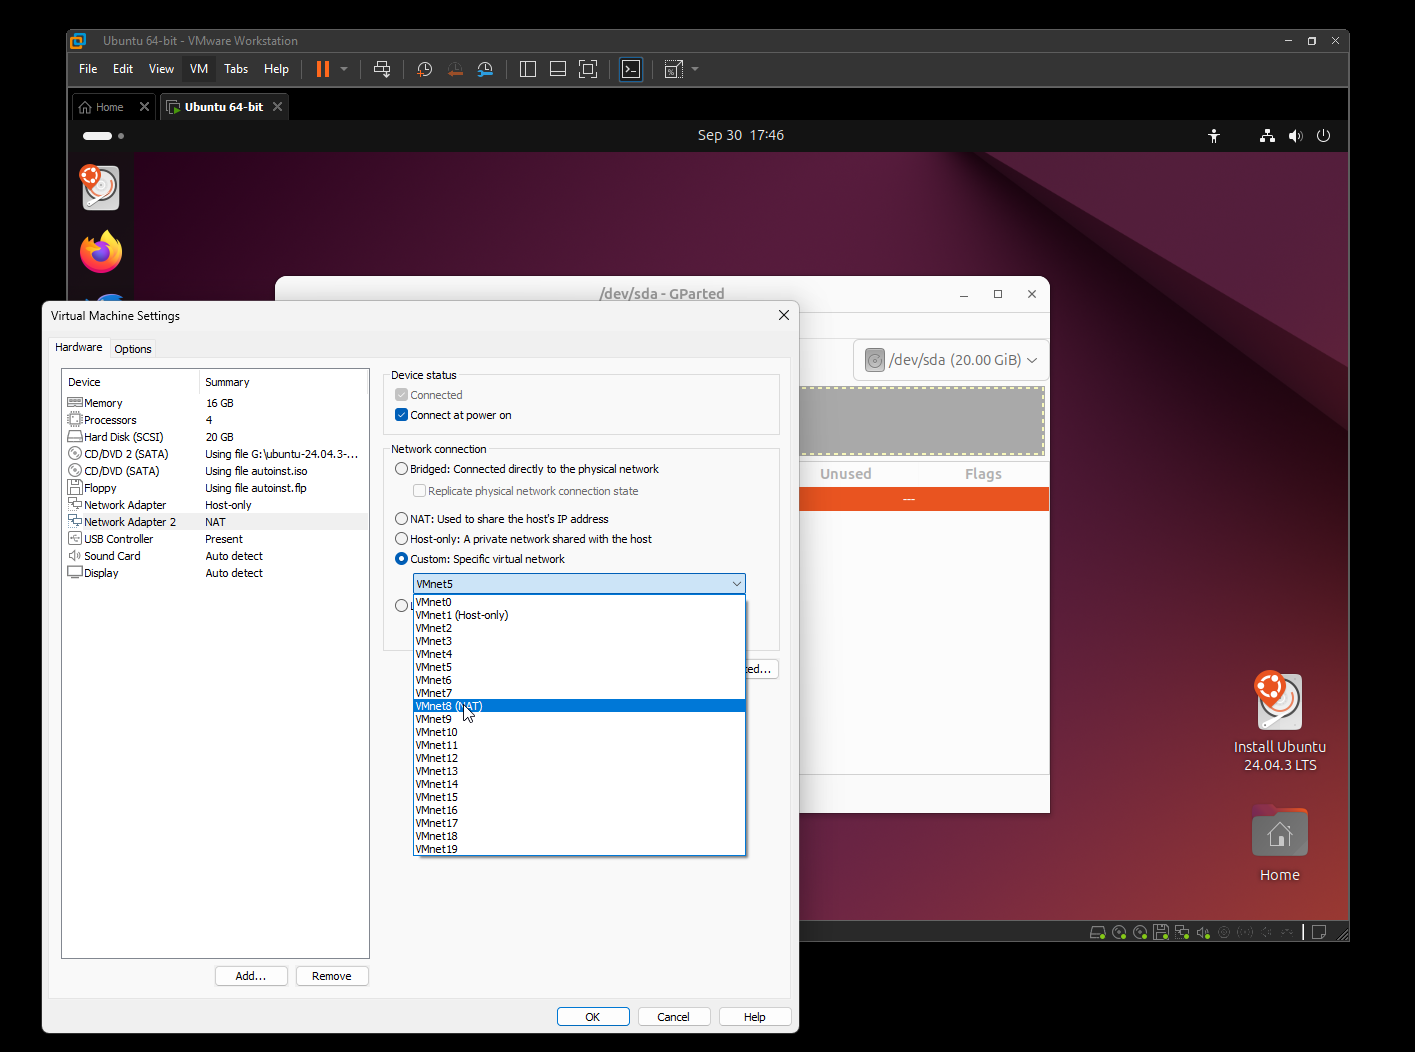Expand the stretch guest options arrow
The image size is (1415, 1052).
[695, 69]
